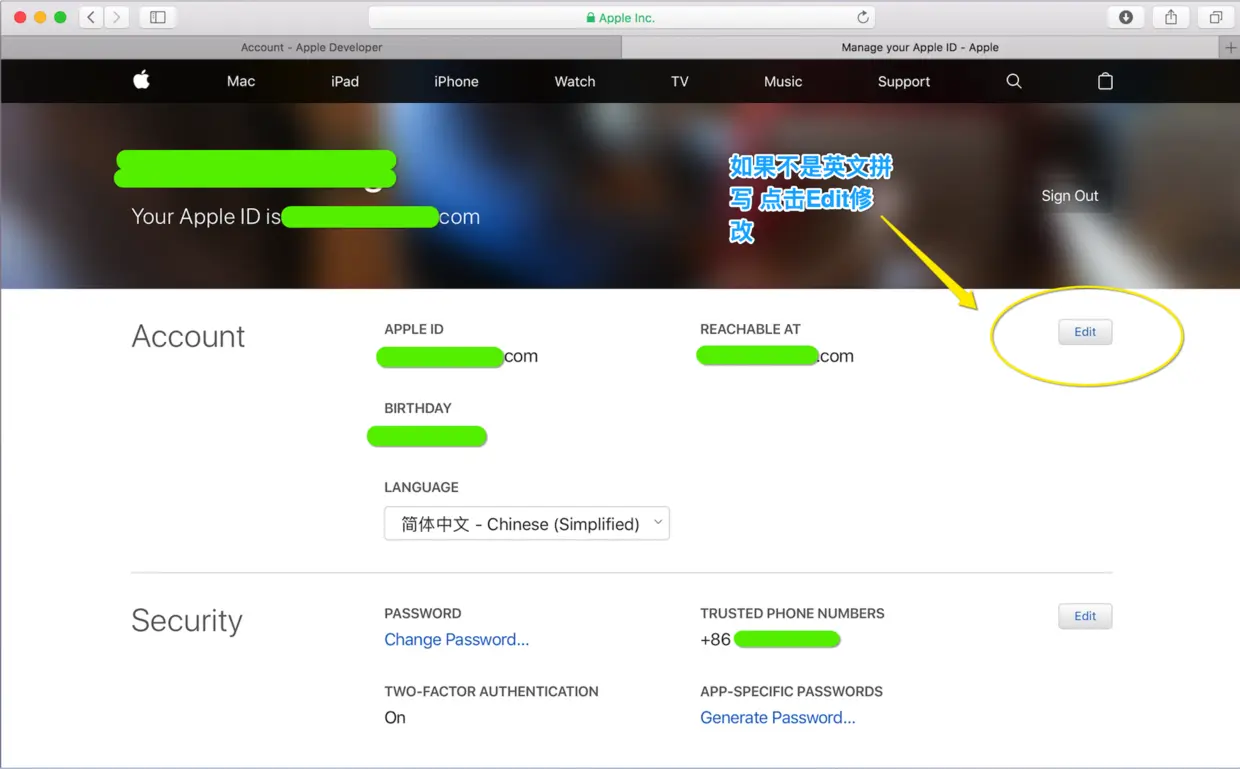The width and height of the screenshot is (1240, 769).
Task: Select Manage your Apple ID tab
Action: coord(920,47)
